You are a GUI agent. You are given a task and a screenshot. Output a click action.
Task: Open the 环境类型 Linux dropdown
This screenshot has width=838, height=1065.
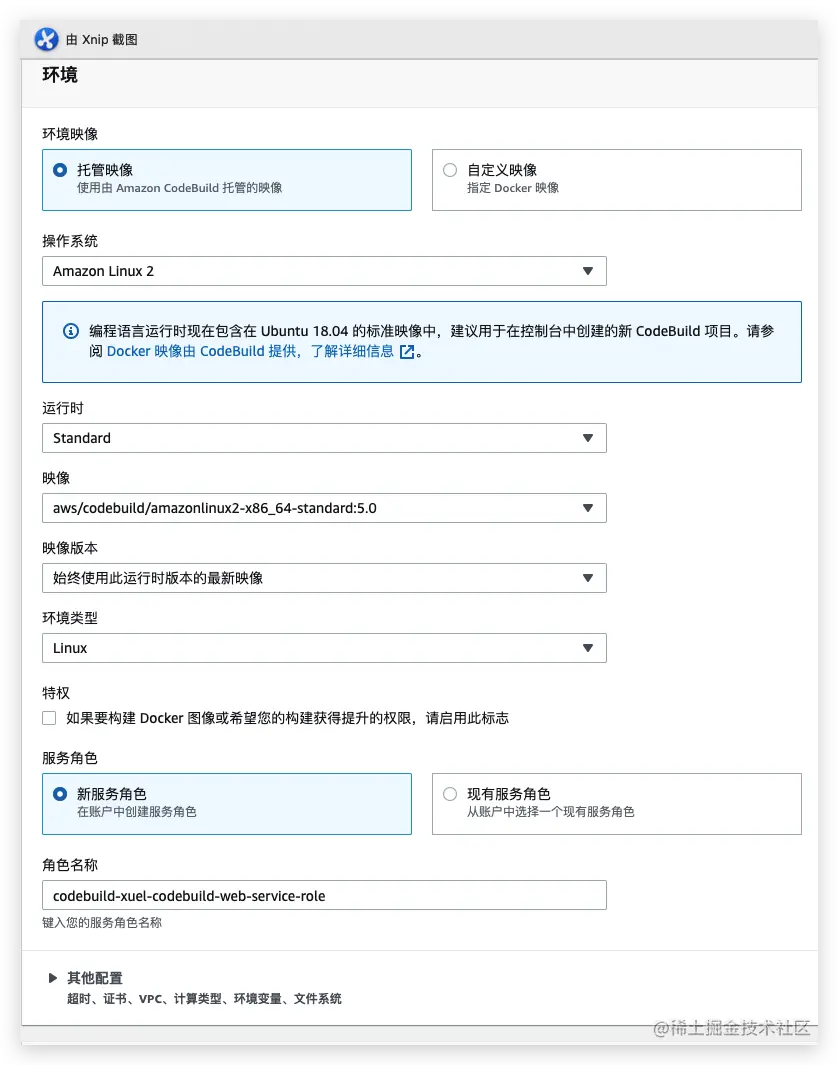pyautogui.click(x=324, y=648)
